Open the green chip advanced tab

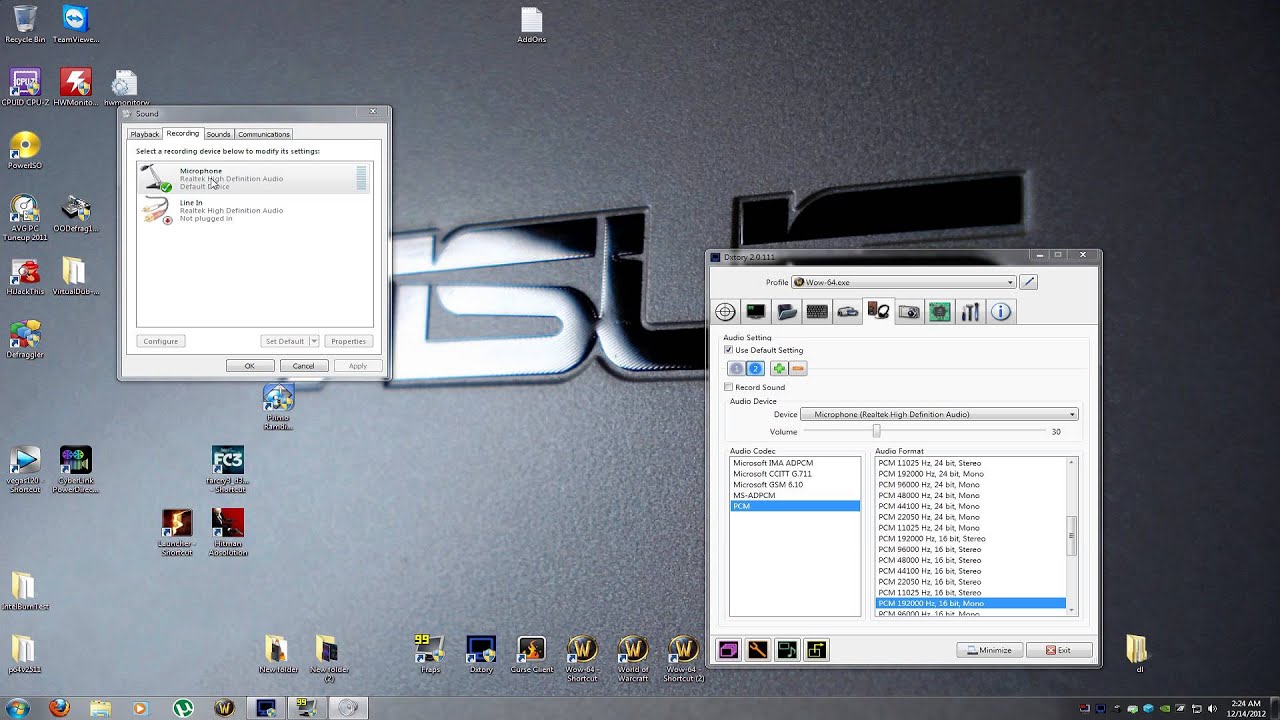click(939, 312)
